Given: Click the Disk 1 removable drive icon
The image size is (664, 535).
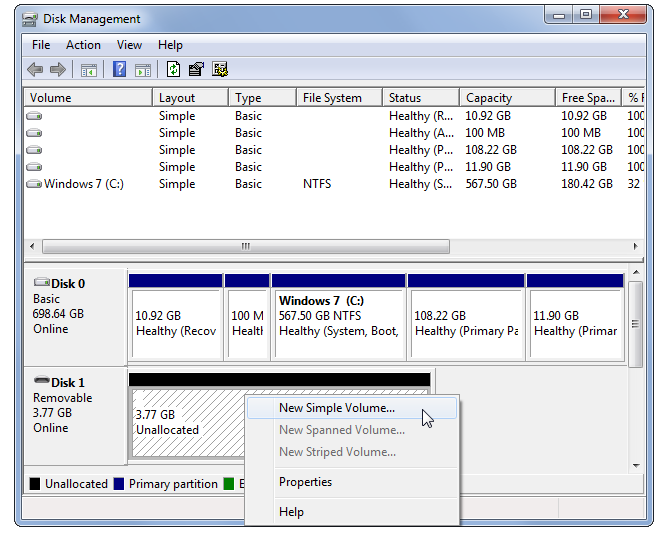Looking at the screenshot, I should (42, 380).
